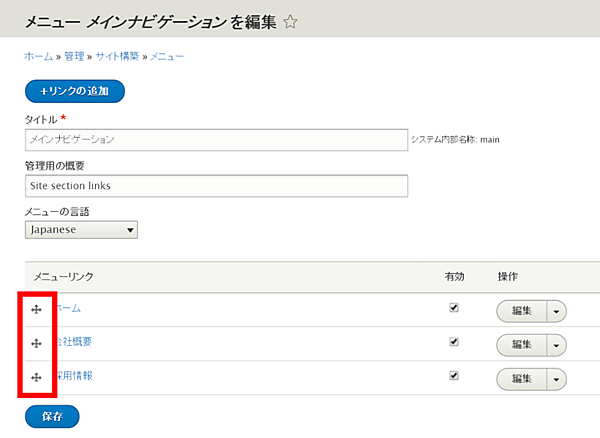
Task: Expand the operations arrow next to 会社概要's 編集
Action: coord(556,345)
